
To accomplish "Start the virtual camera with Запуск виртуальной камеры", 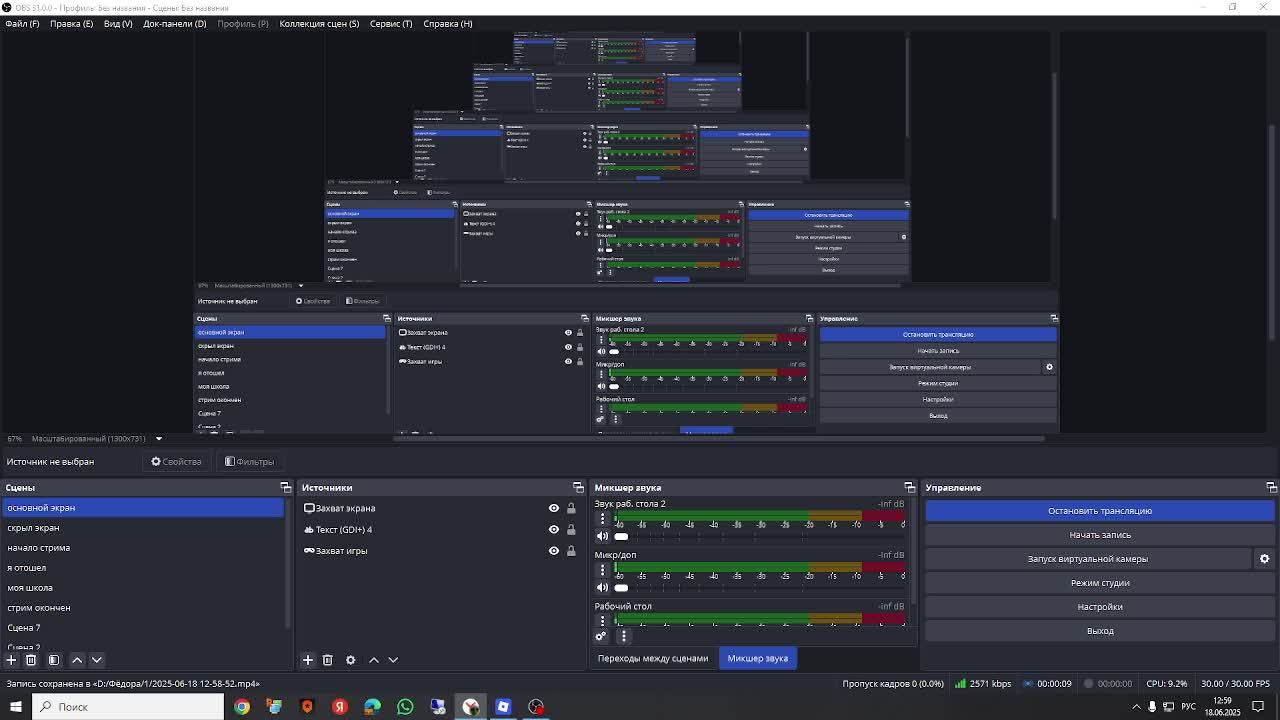I will coord(1088,559).
